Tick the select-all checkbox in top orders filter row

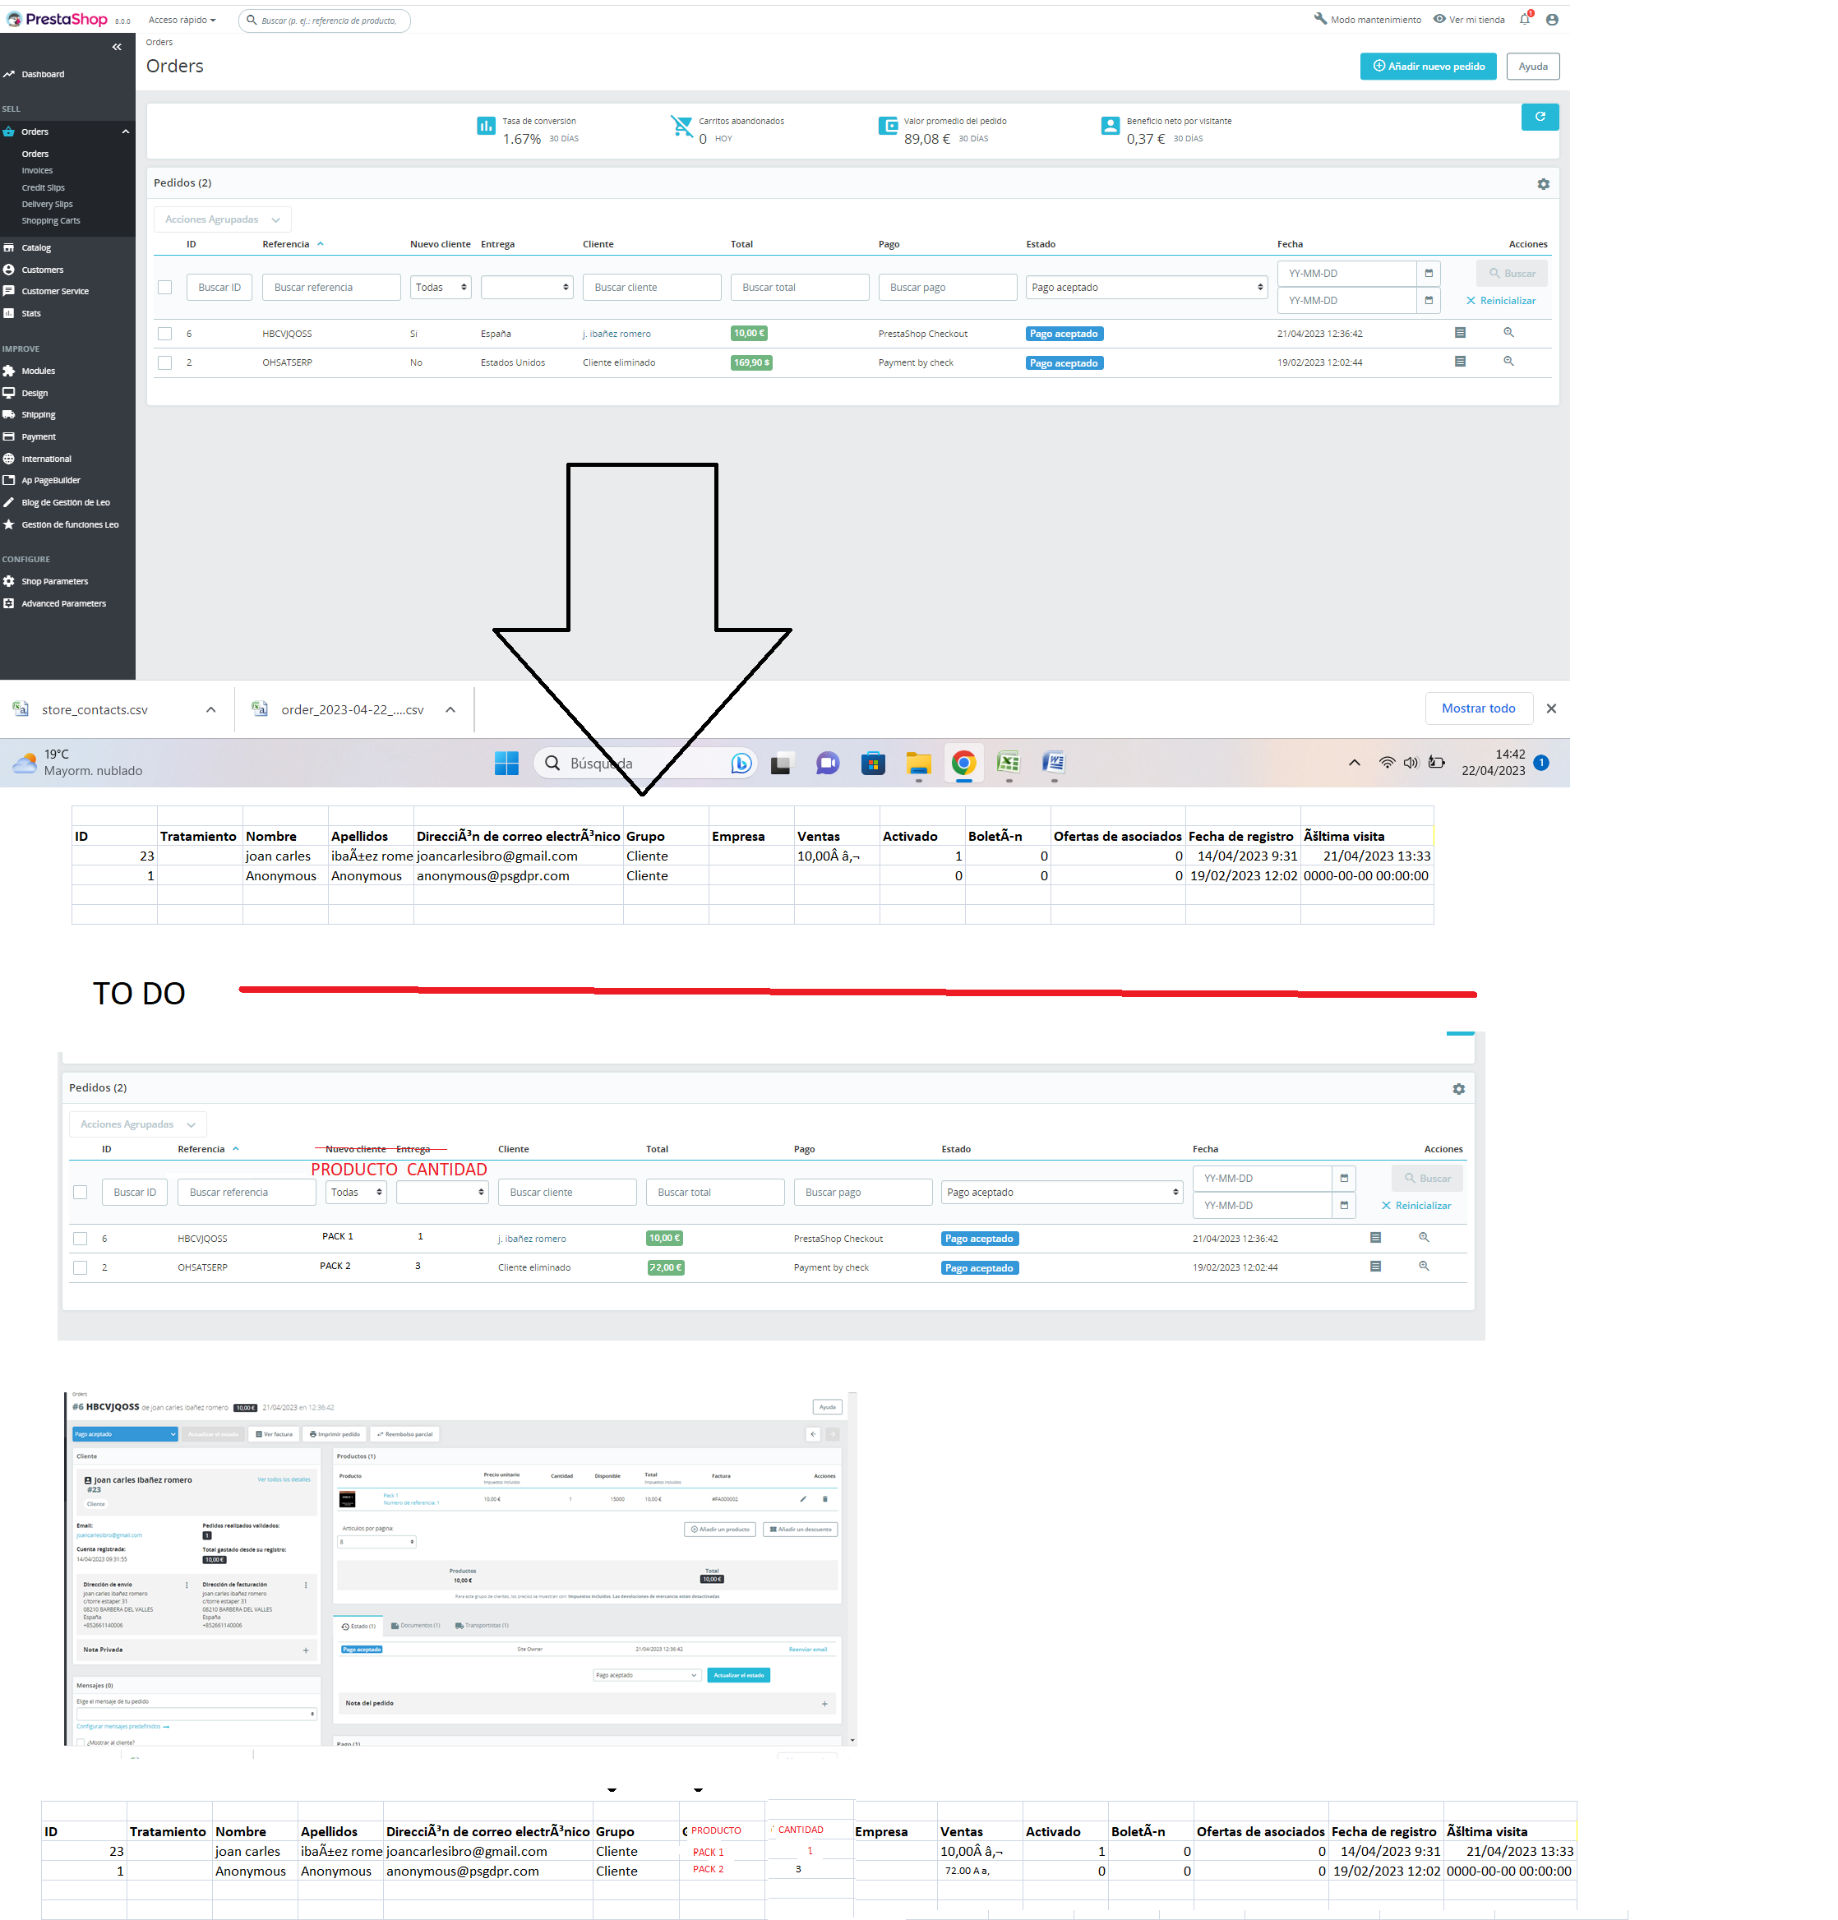pyautogui.click(x=165, y=287)
